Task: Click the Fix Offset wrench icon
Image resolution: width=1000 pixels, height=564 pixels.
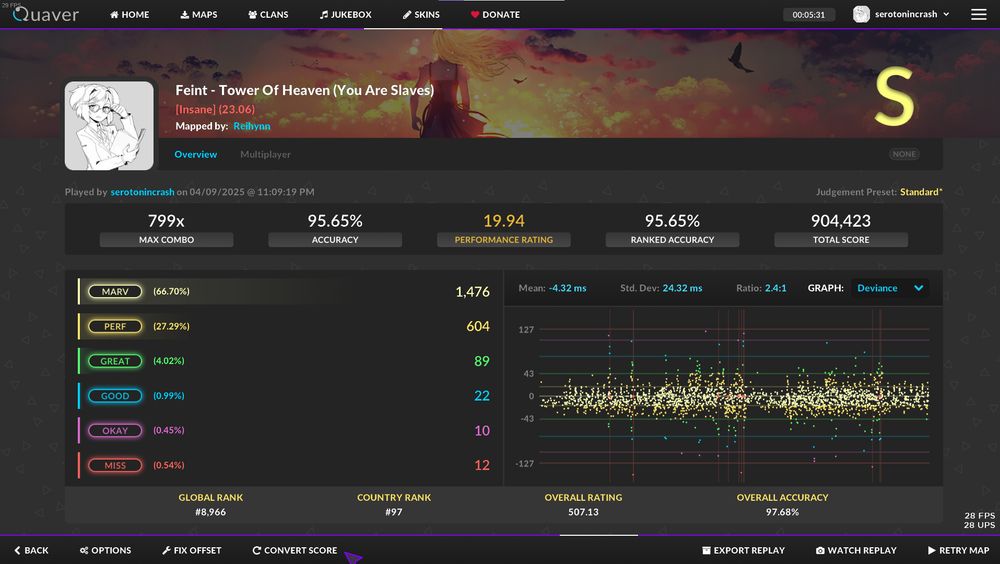Action: 166,550
